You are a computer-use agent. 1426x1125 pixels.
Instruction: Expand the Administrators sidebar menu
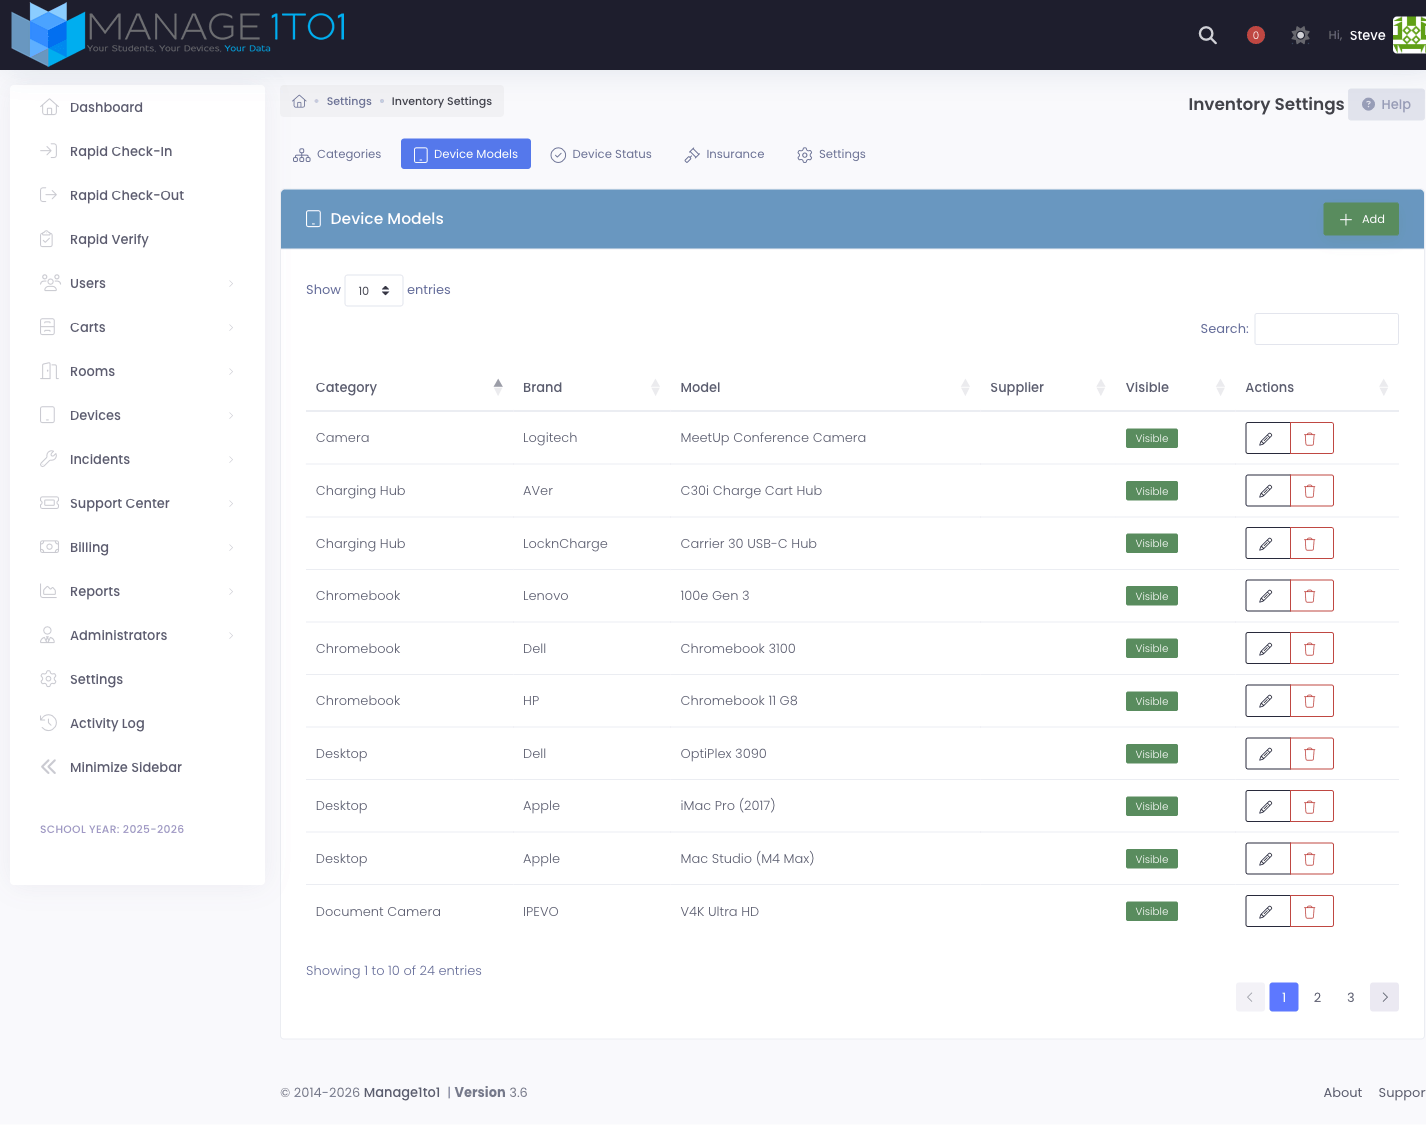coord(137,635)
